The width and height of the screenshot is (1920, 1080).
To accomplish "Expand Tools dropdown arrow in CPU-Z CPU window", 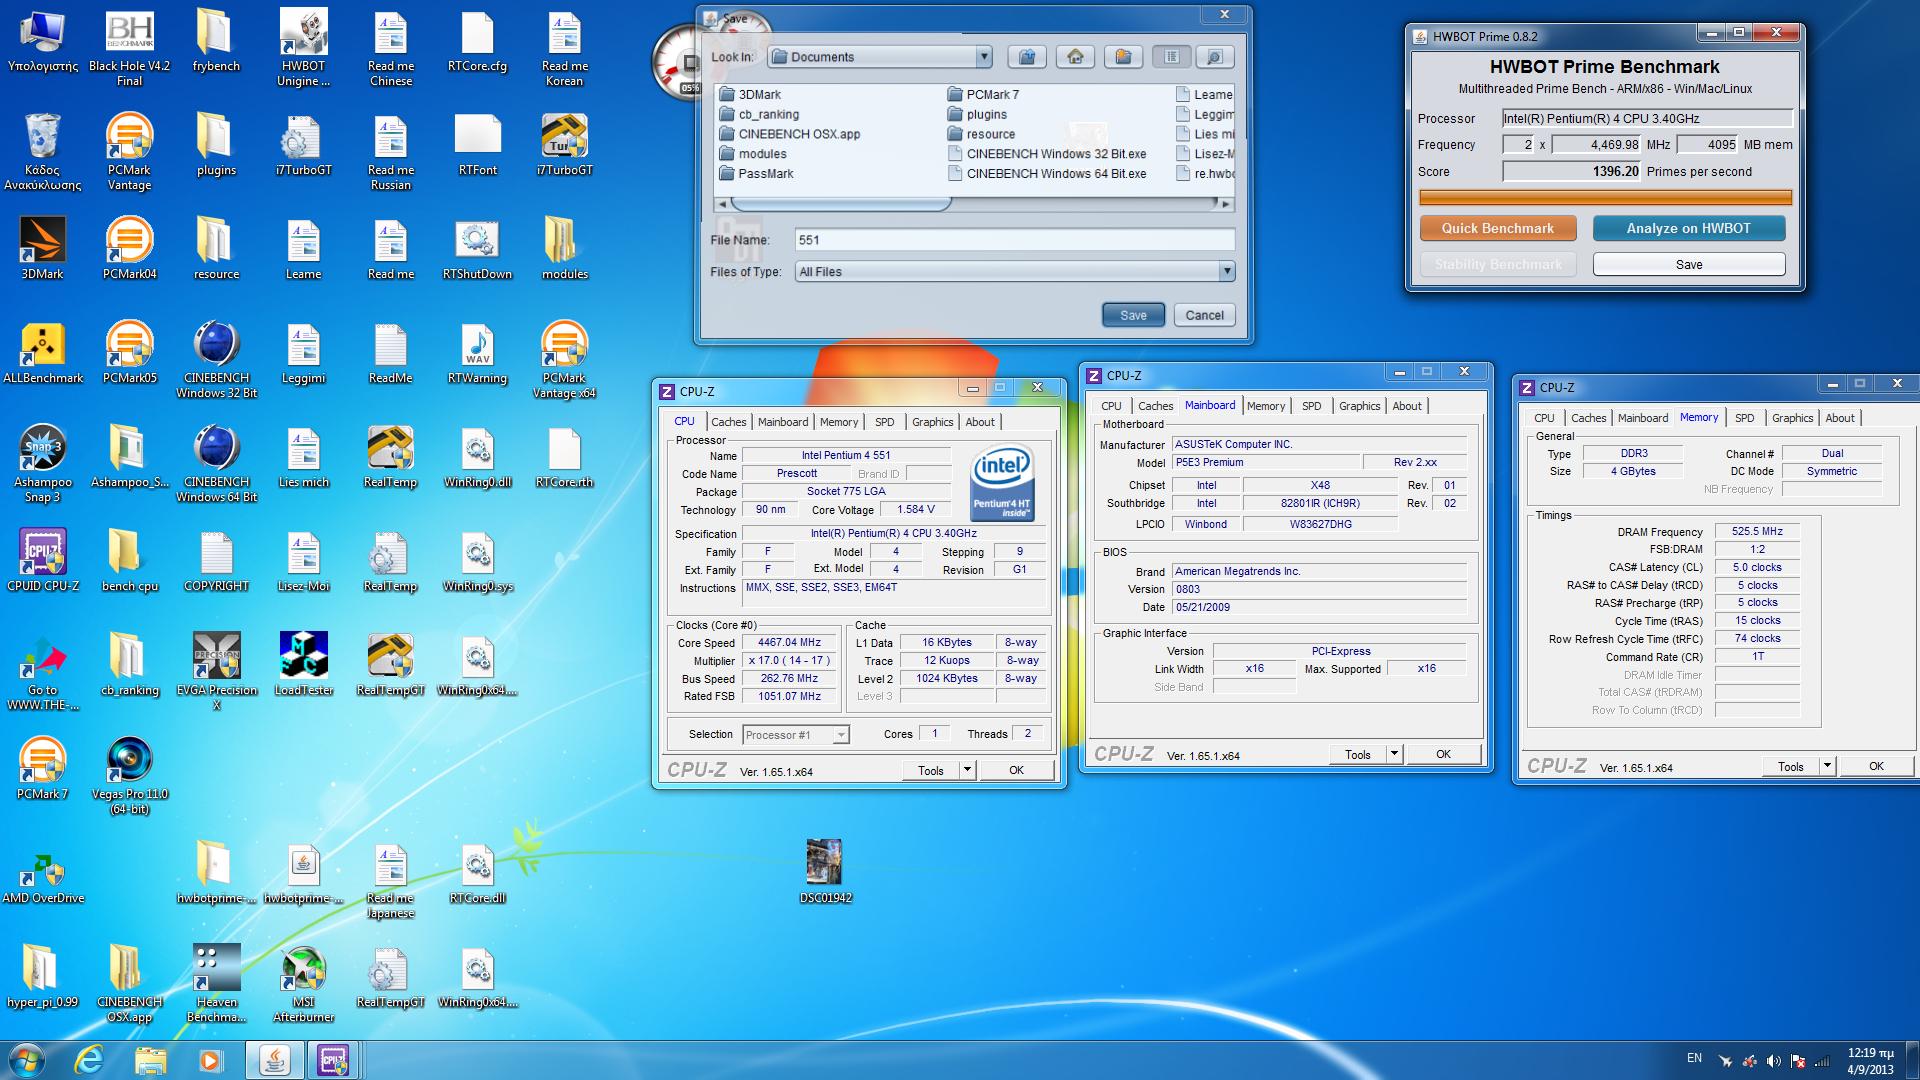I will (967, 770).
